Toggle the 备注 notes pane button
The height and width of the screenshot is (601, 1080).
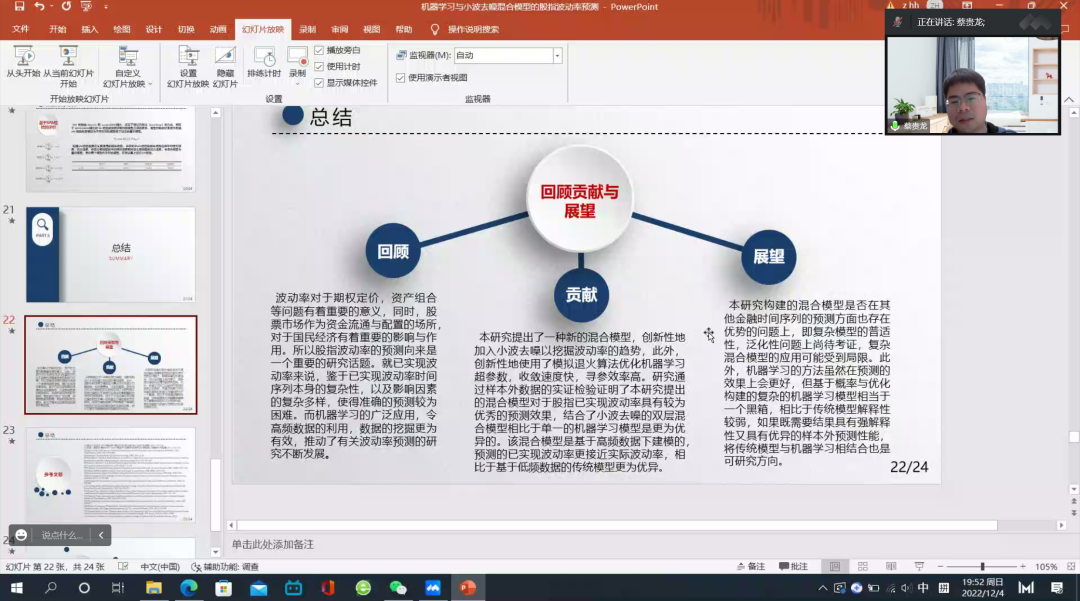pos(751,567)
